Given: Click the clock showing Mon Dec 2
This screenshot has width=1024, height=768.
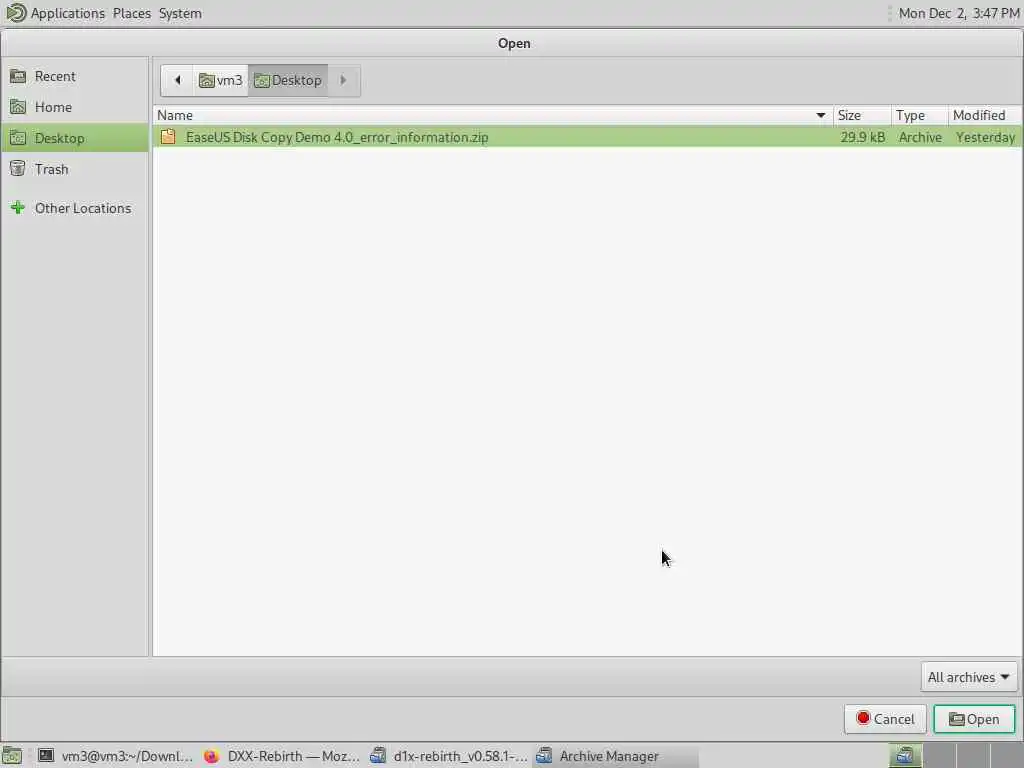Looking at the screenshot, I should click(958, 13).
